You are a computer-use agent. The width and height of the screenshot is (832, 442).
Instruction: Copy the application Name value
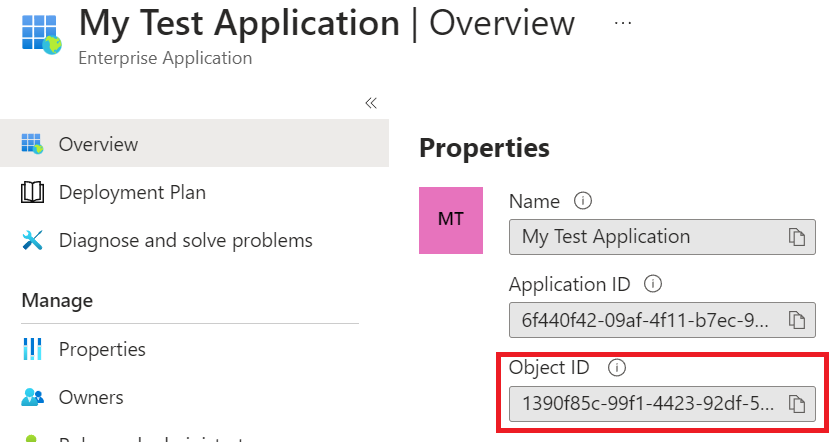pyautogui.click(x=796, y=237)
